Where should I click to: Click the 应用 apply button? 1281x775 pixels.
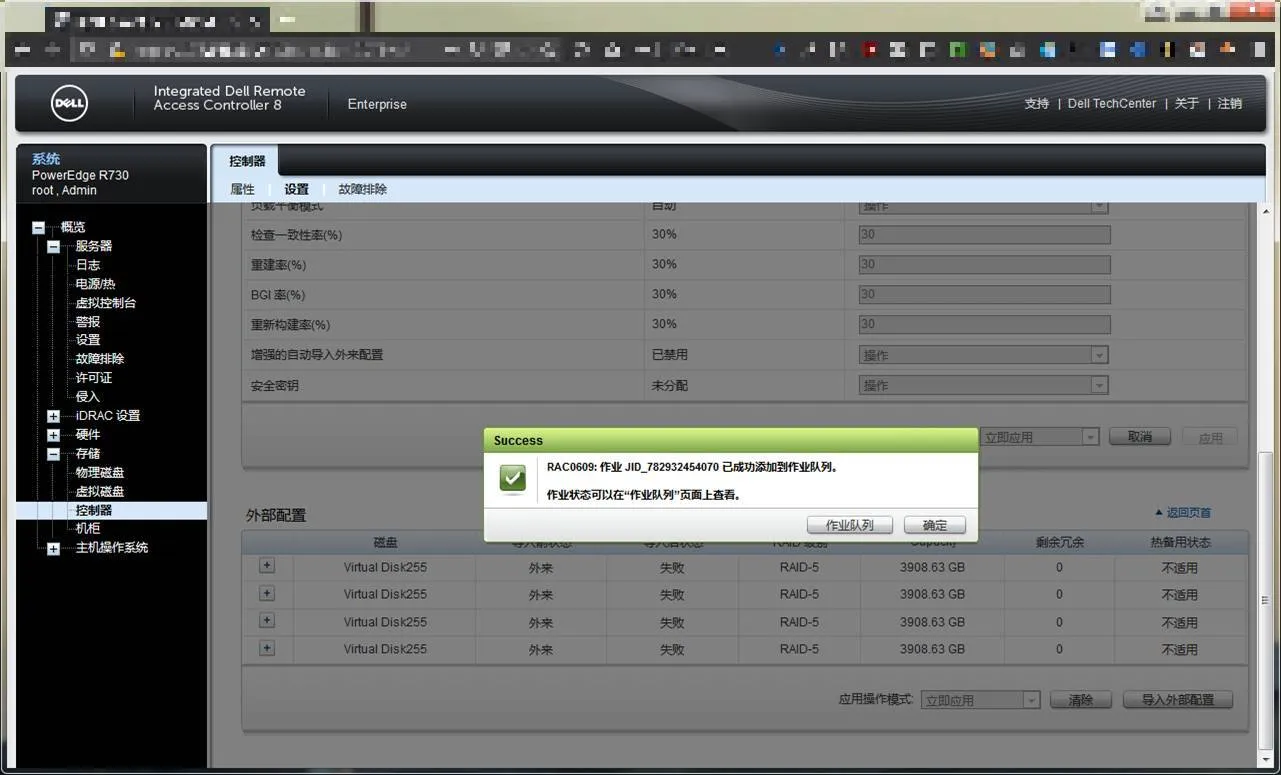(1210, 437)
